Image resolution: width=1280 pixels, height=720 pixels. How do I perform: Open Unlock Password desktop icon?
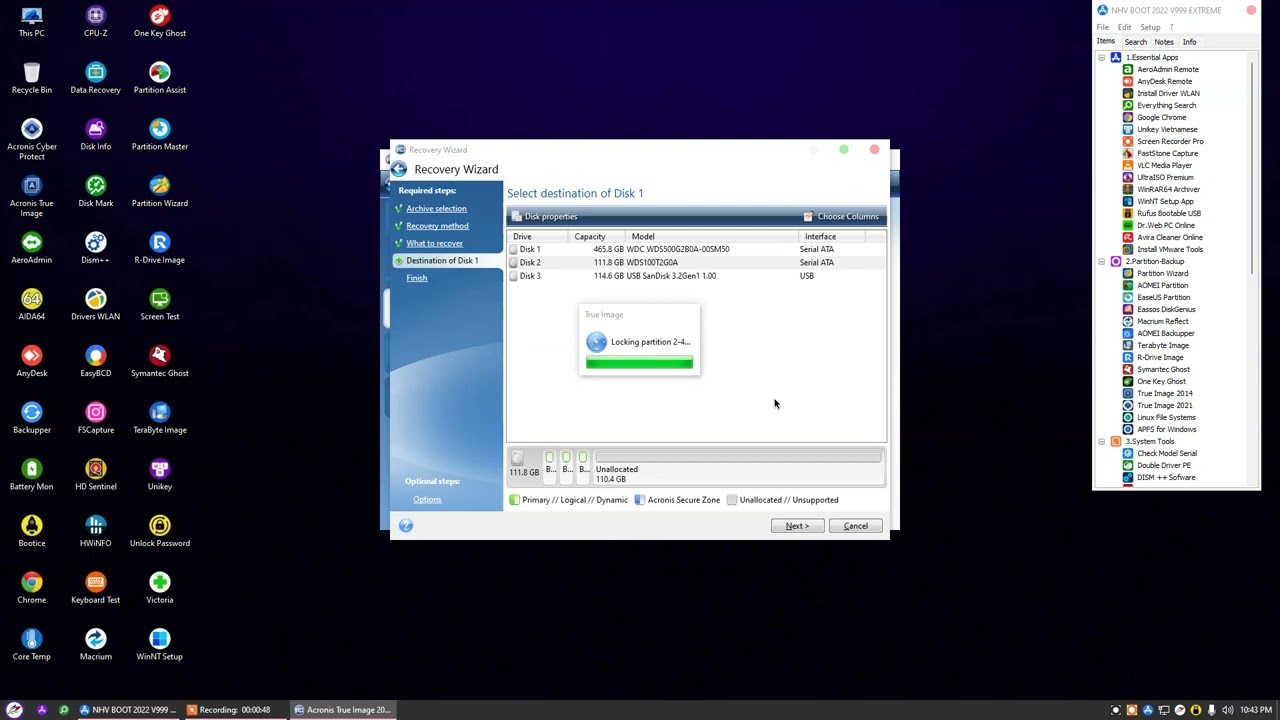pos(160,532)
